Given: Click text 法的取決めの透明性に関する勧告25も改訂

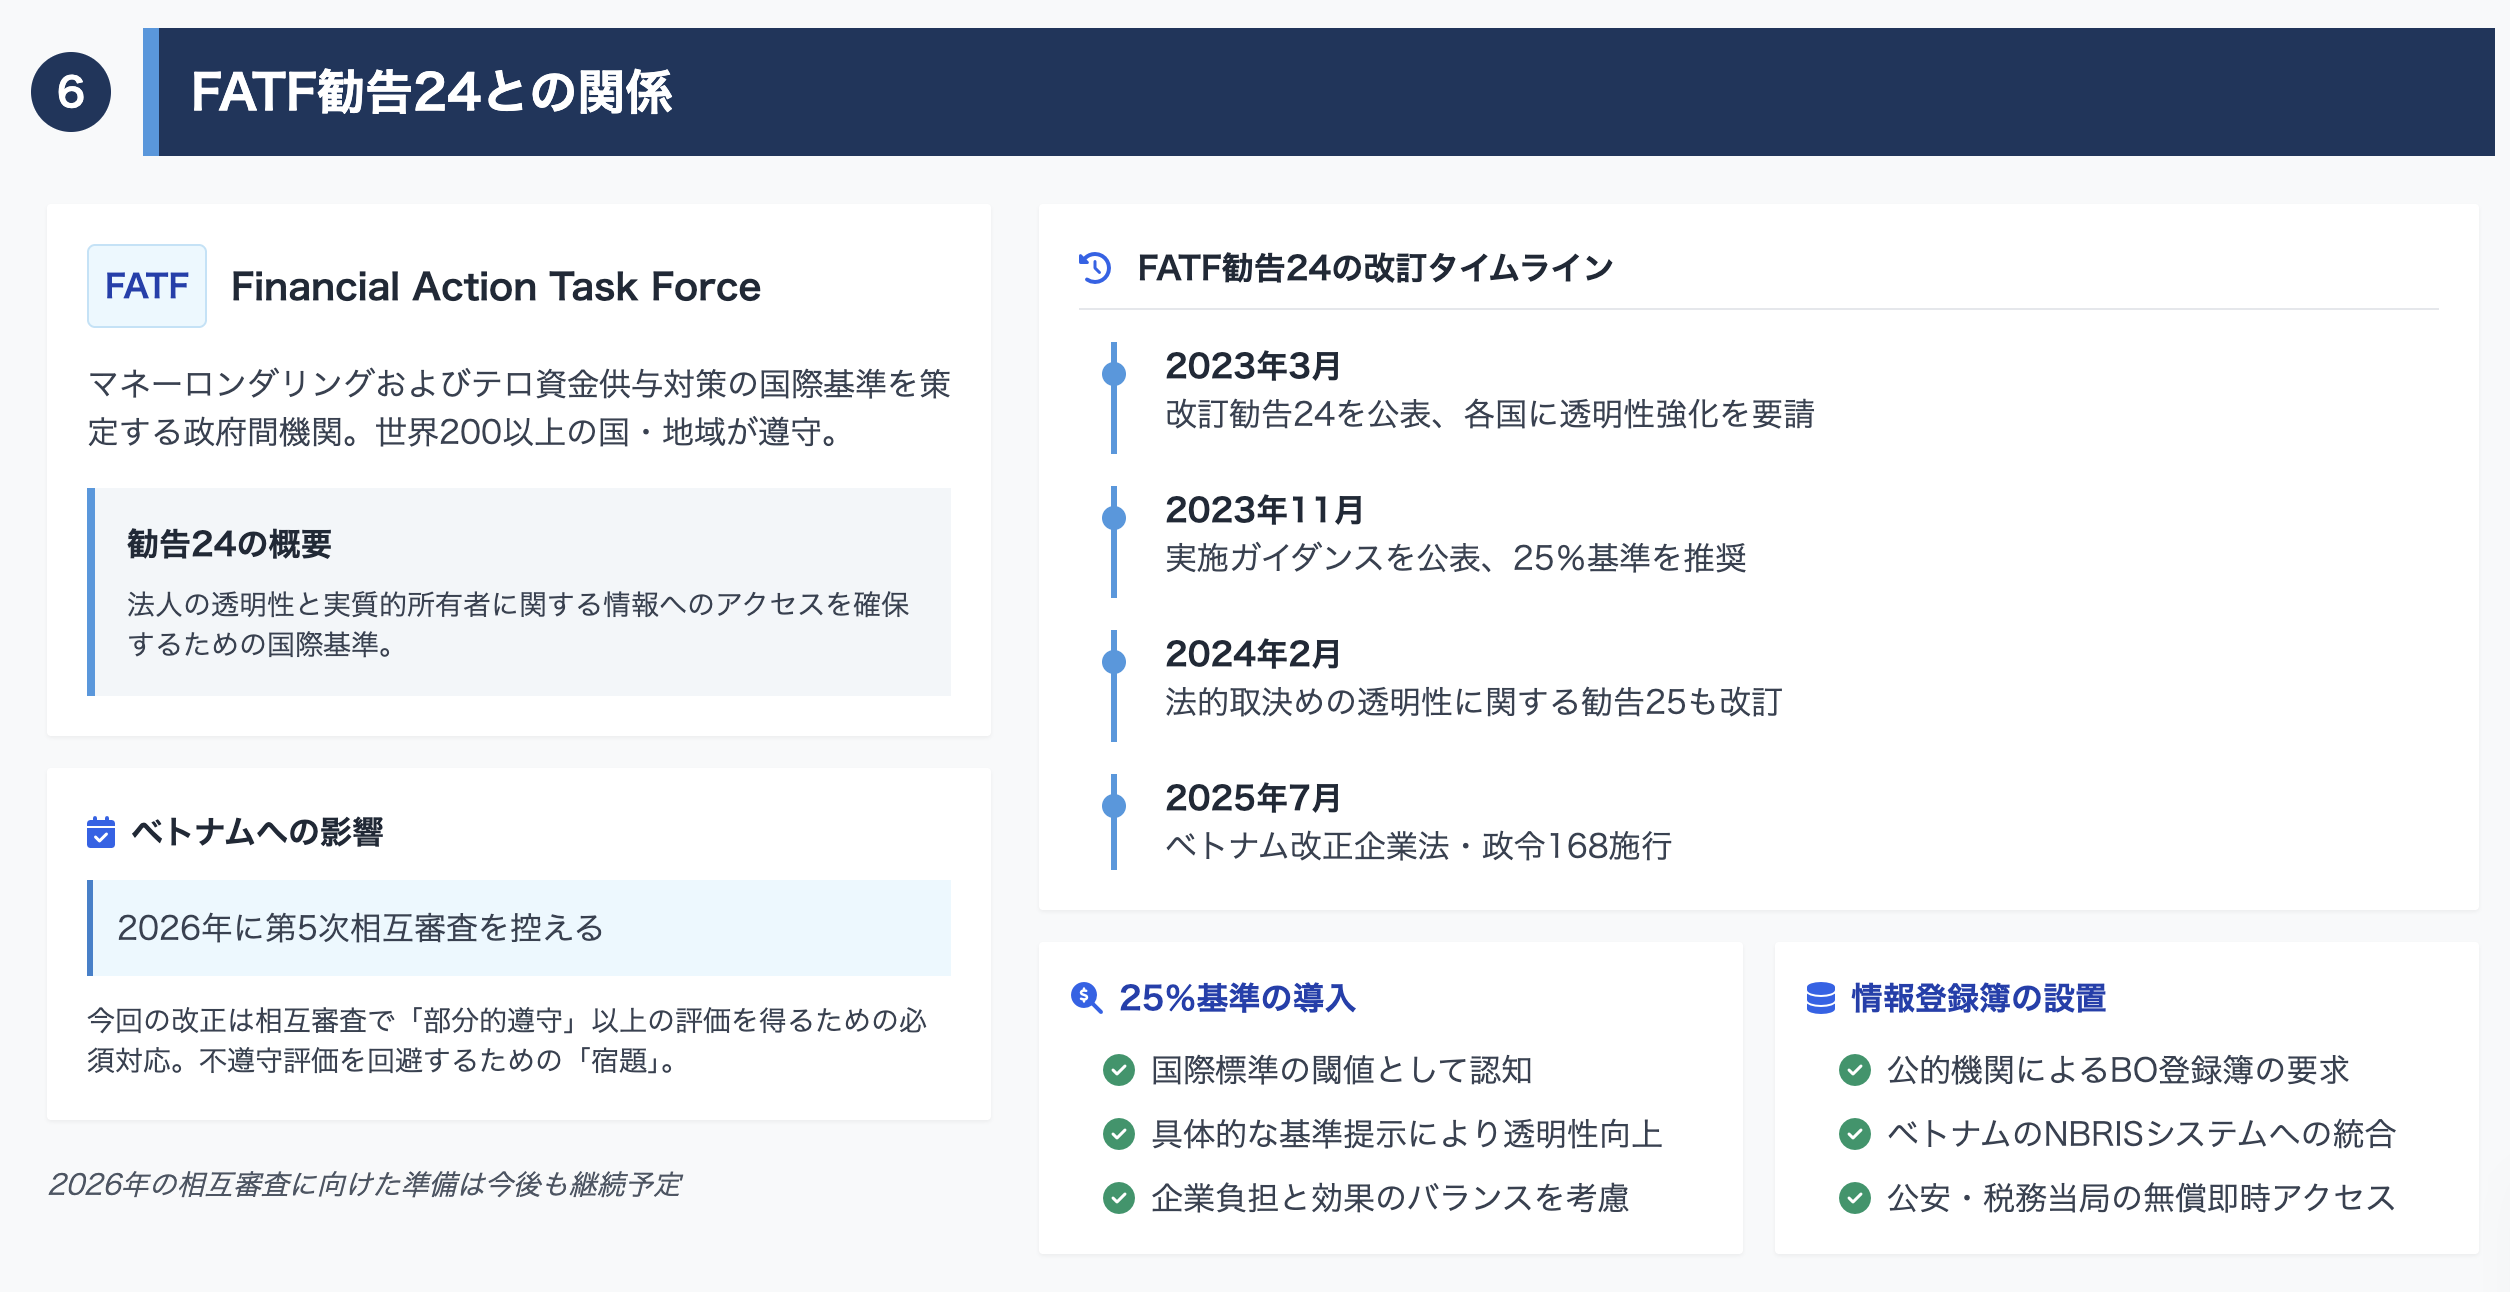Looking at the screenshot, I should click(1474, 702).
